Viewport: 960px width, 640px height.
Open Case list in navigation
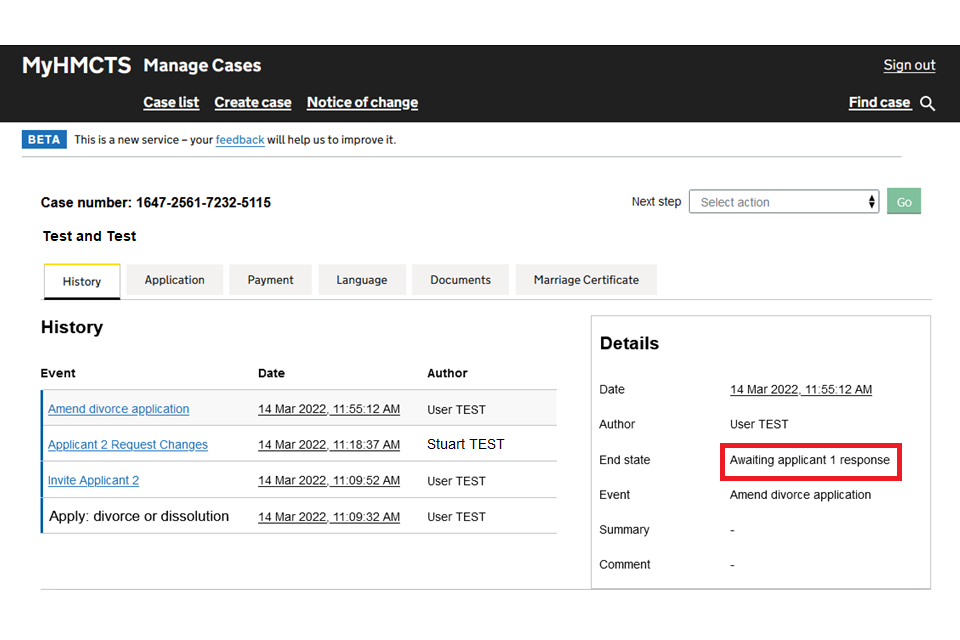coord(171,102)
